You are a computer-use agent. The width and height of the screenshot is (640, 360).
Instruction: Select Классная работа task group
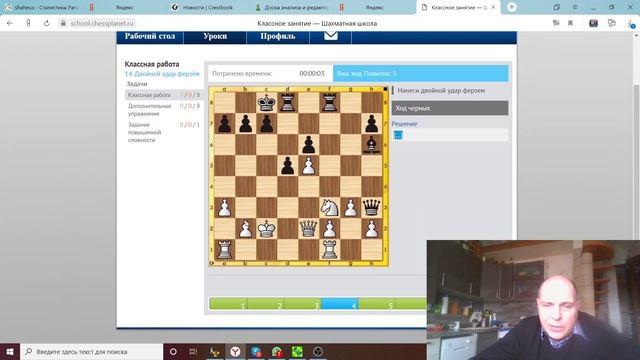tap(149, 95)
